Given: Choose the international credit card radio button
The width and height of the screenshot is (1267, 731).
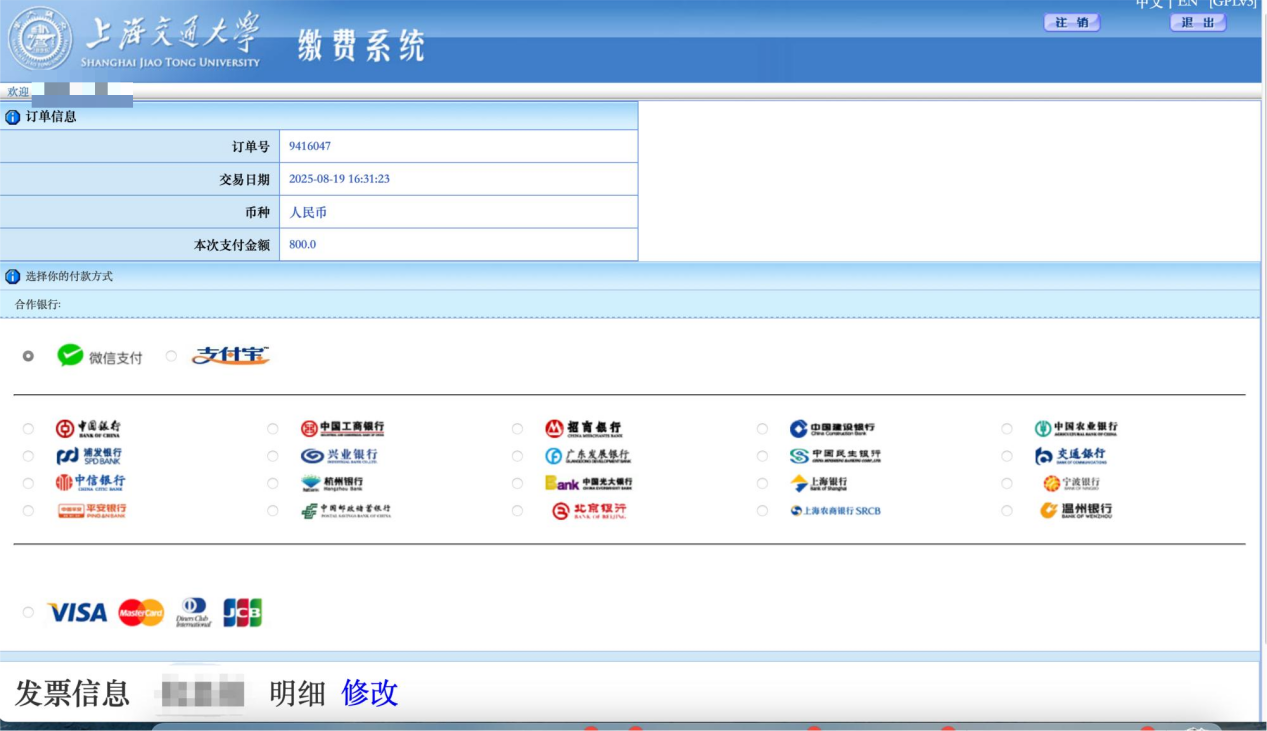Looking at the screenshot, I should tap(28, 612).
